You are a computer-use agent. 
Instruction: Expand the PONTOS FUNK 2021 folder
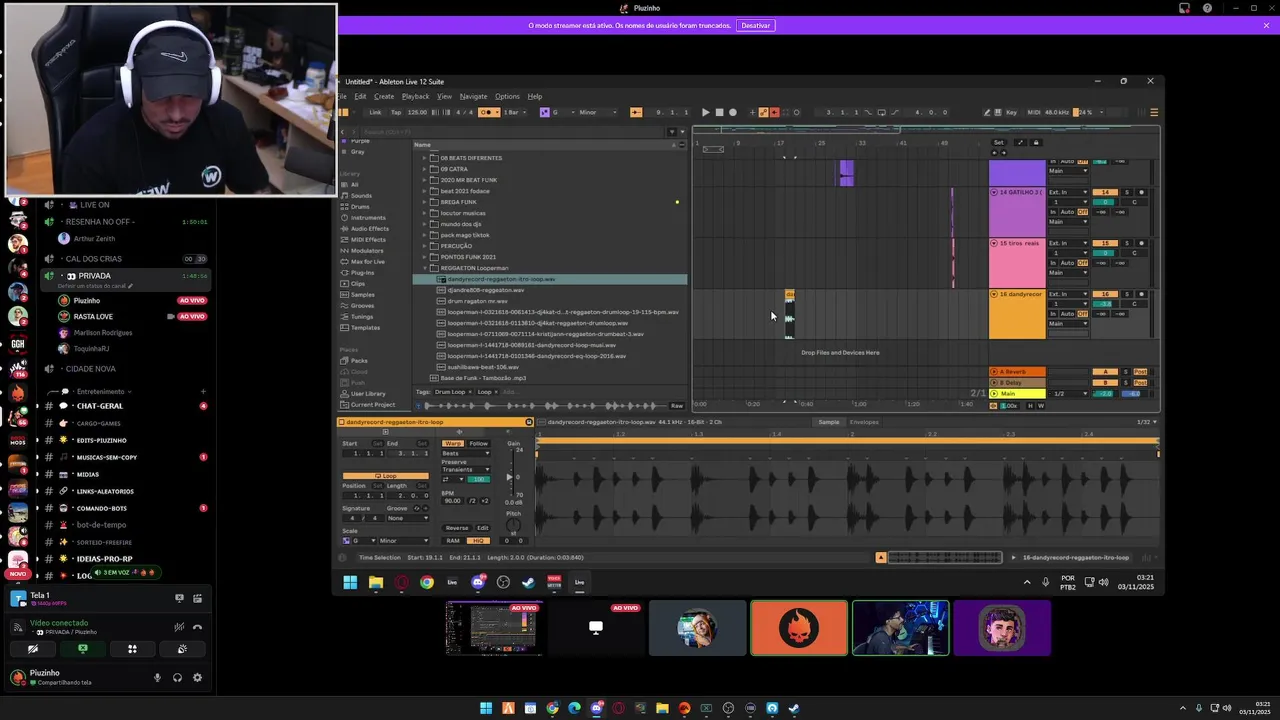[424, 257]
